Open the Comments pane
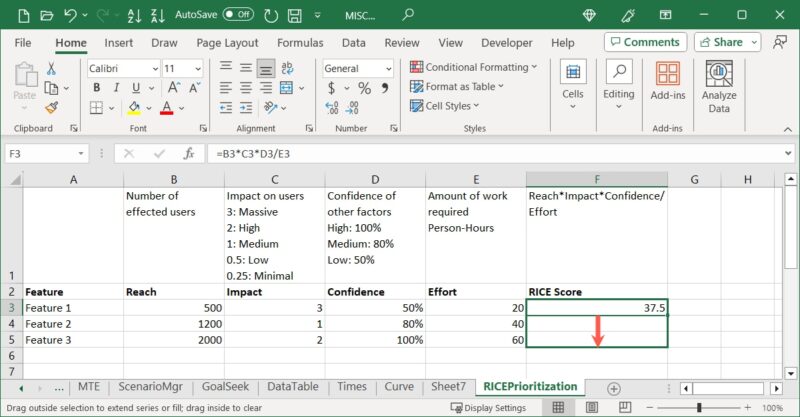Screen dimensions: 800x417 point(645,42)
